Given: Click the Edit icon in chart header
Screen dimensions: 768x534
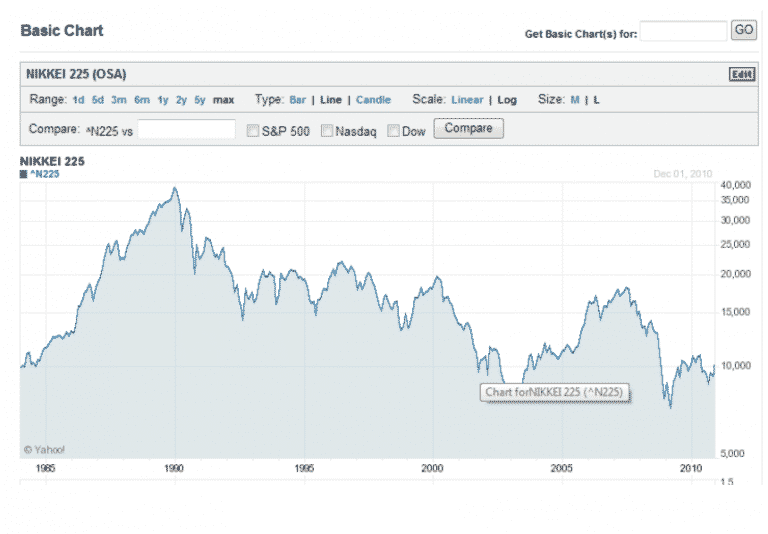Looking at the screenshot, I should [x=741, y=75].
